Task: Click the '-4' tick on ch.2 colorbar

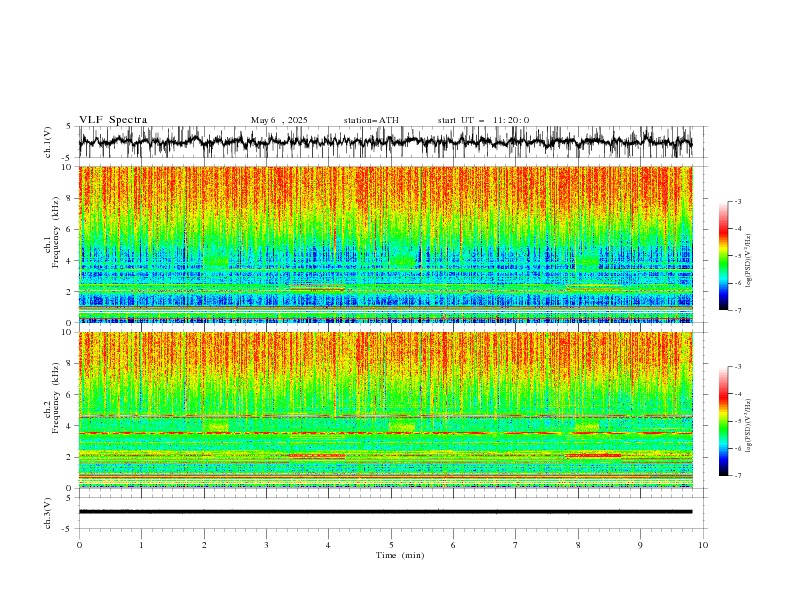Action: [737, 394]
